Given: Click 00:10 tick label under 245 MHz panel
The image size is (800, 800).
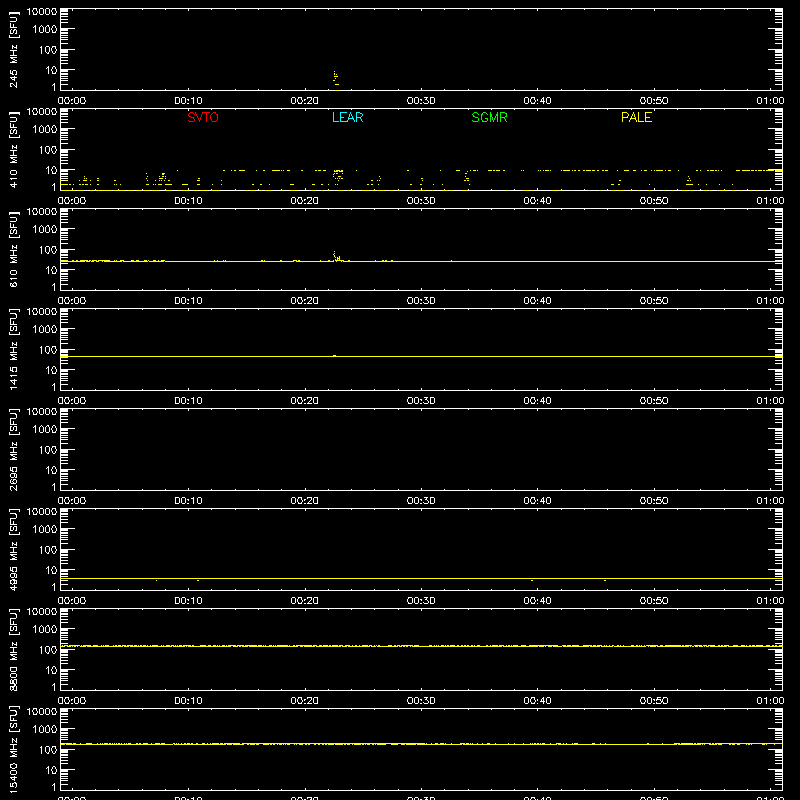Looking at the screenshot, I should point(188,101).
